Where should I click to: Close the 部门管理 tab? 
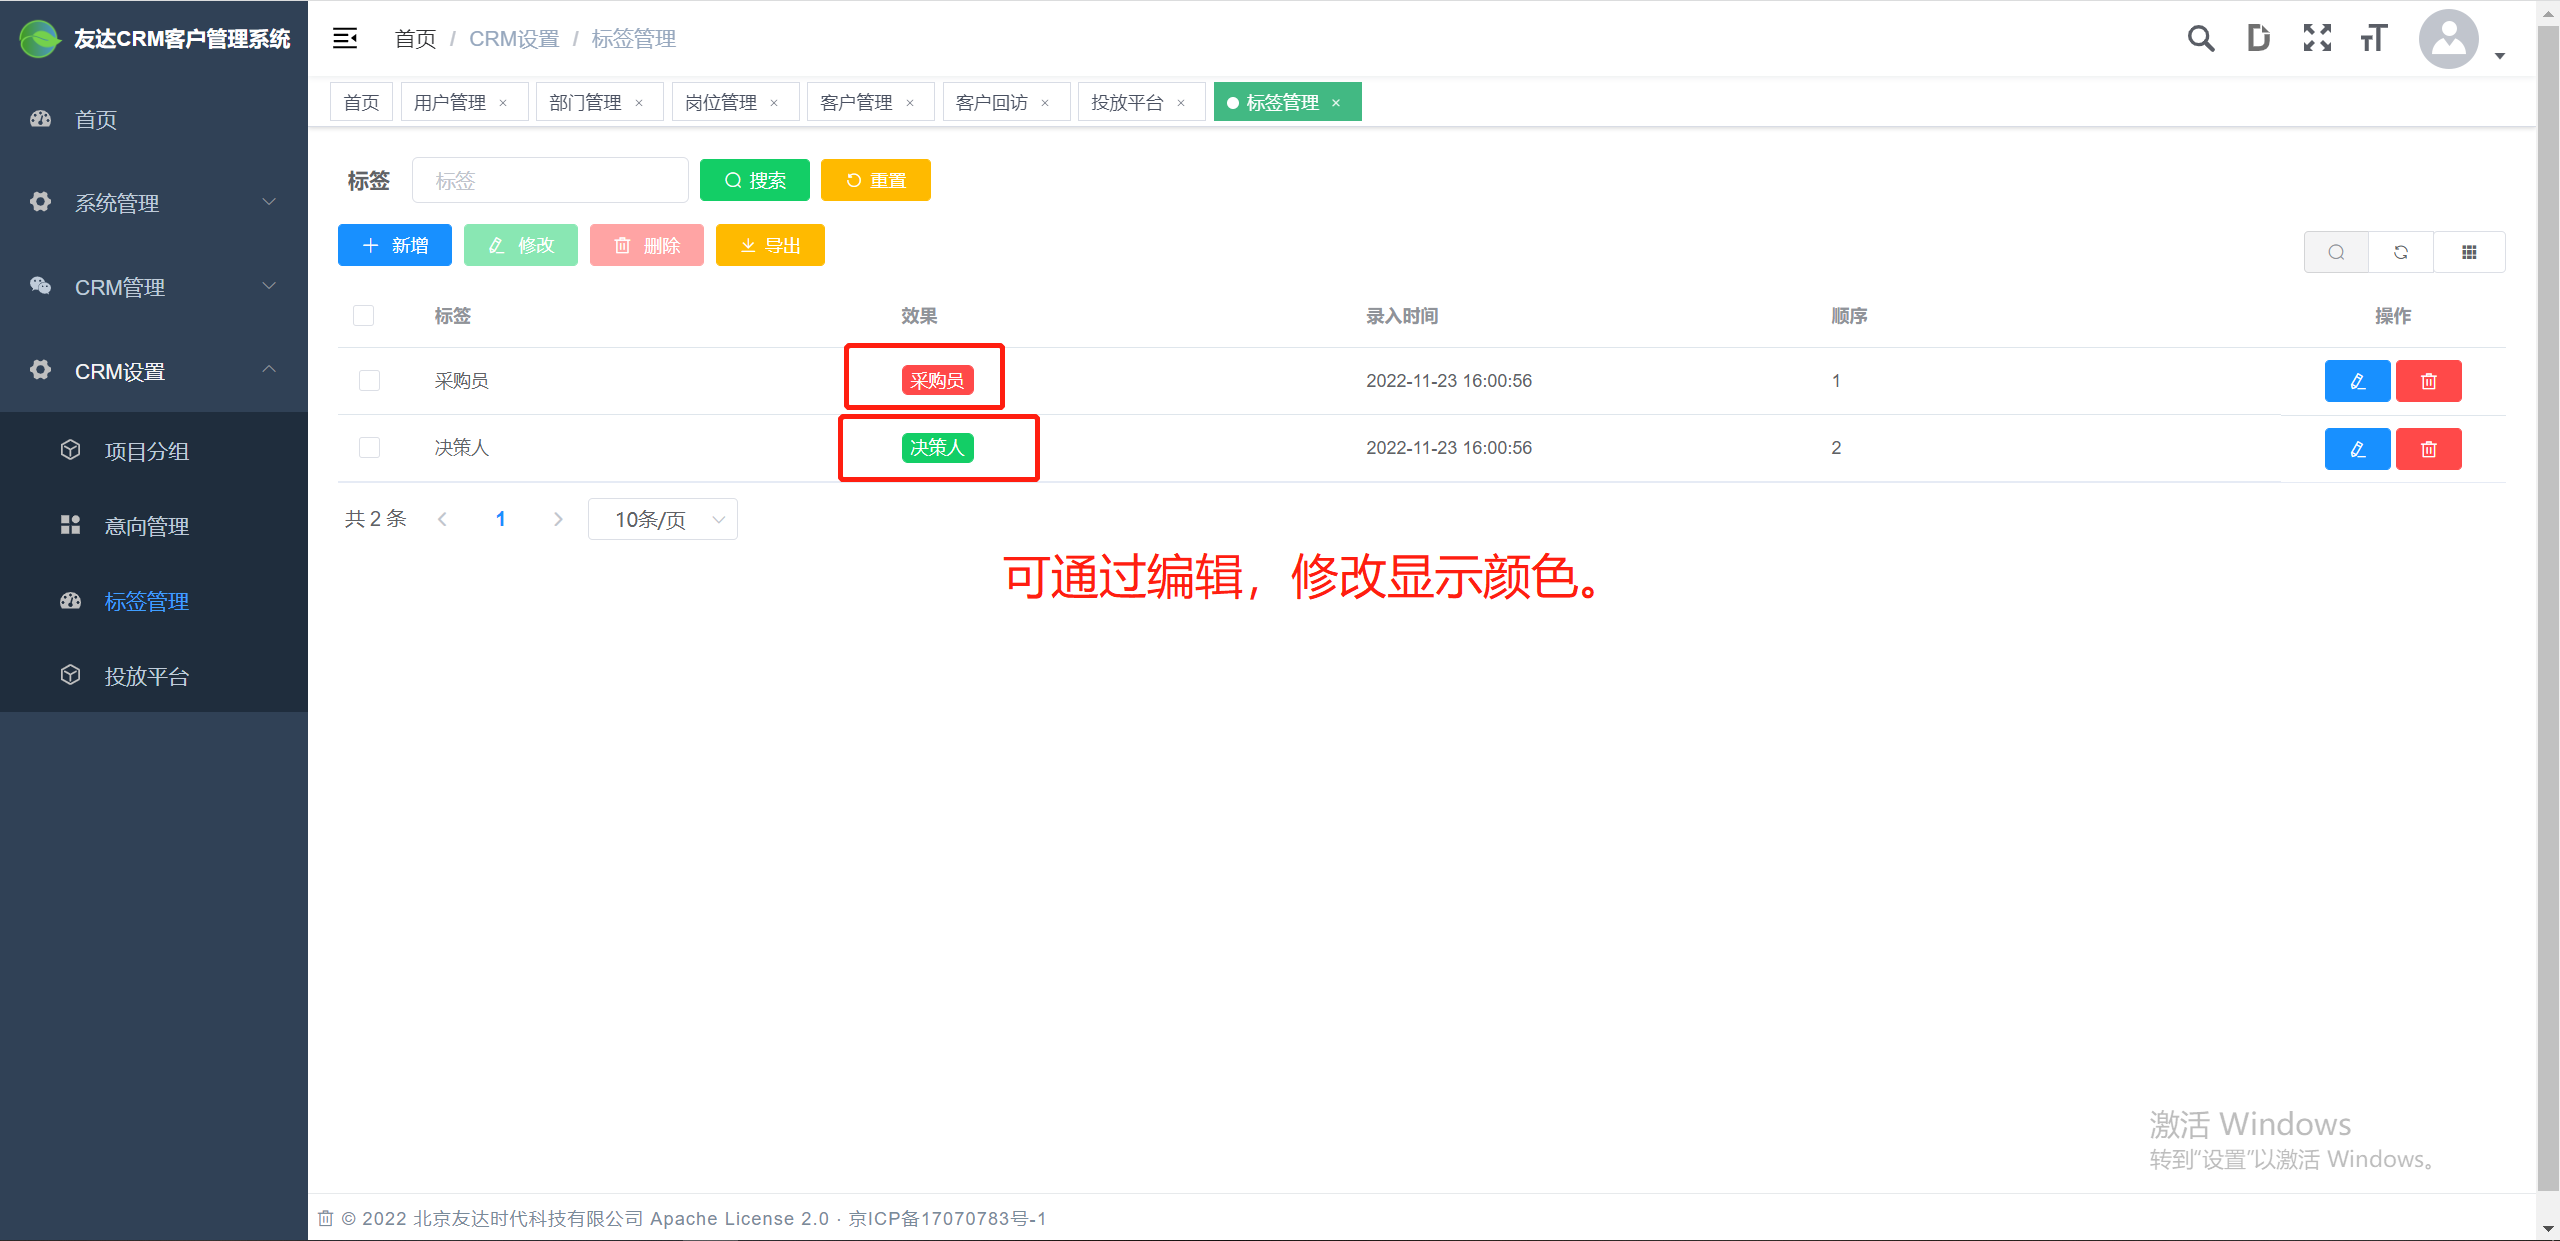(x=639, y=103)
